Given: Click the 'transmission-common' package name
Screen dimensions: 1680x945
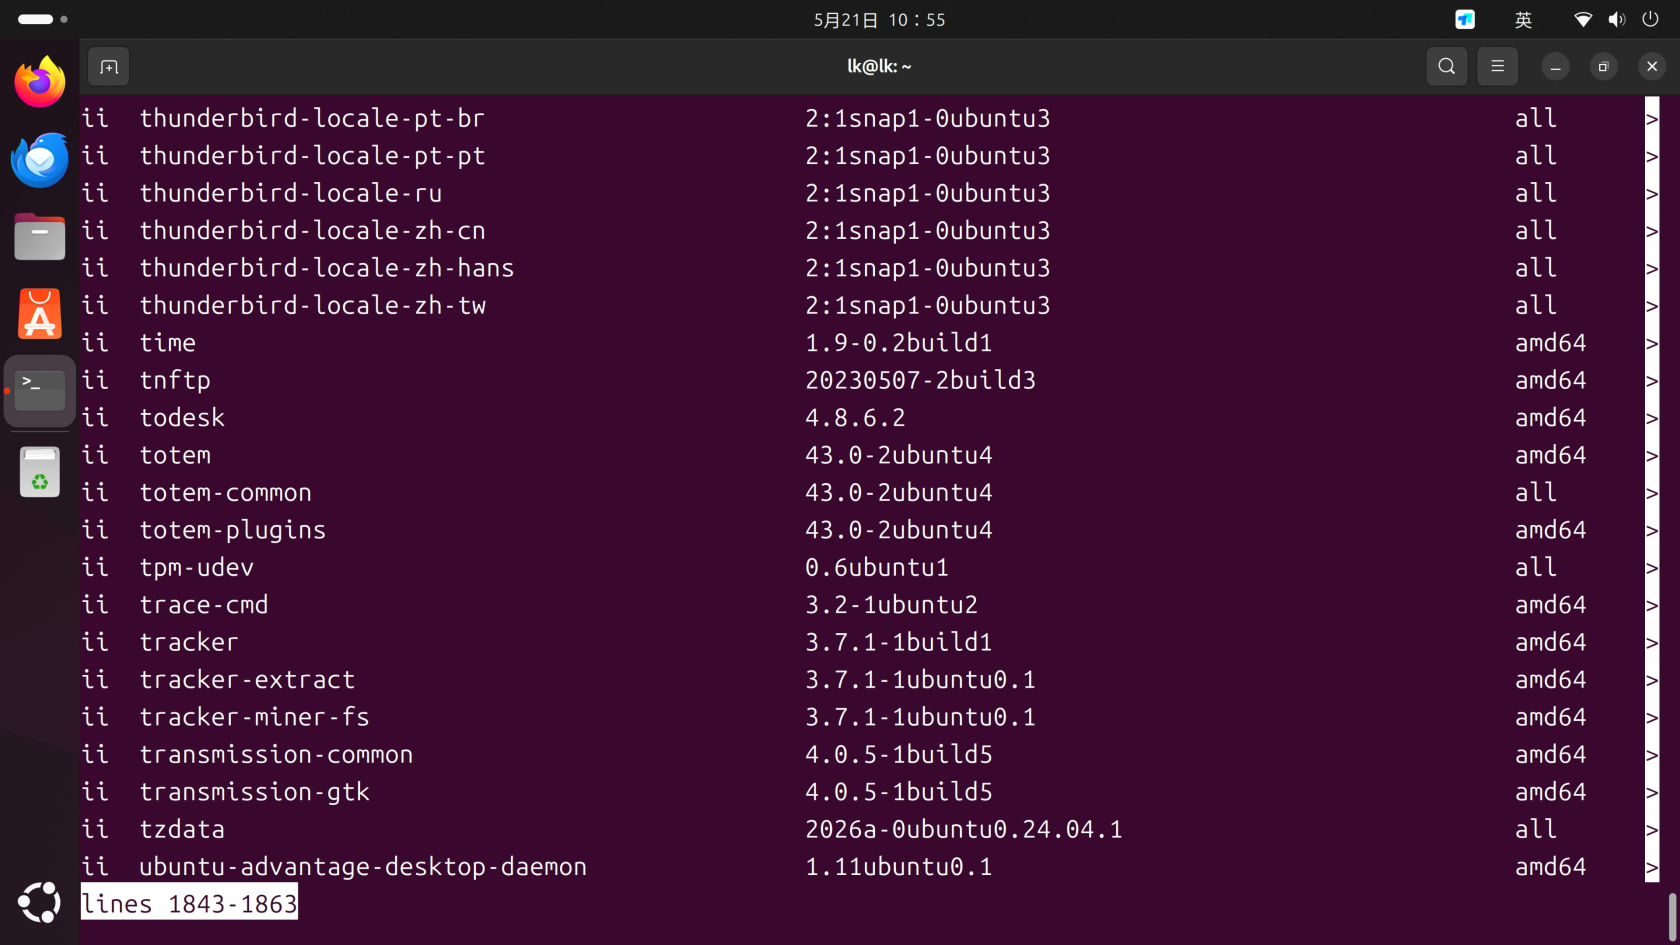Looking at the screenshot, I should click(x=276, y=754).
